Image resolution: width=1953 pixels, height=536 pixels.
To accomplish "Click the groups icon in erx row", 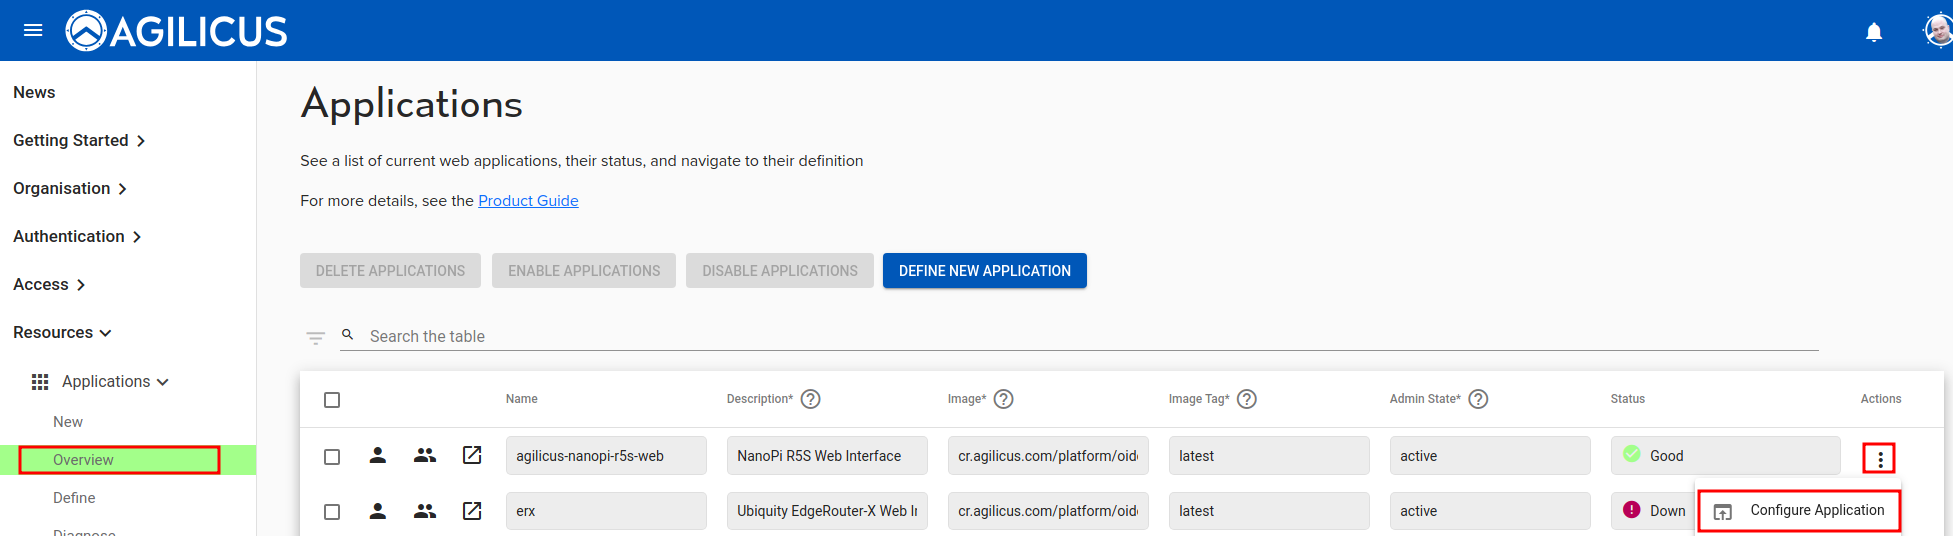I will [x=425, y=511].
